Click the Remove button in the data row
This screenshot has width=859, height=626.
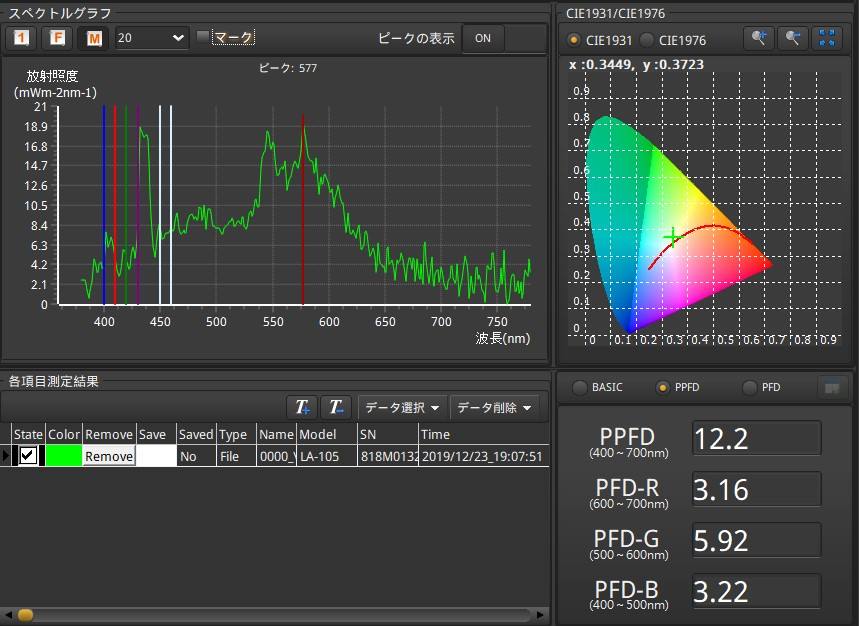click(x=108, y=456)
